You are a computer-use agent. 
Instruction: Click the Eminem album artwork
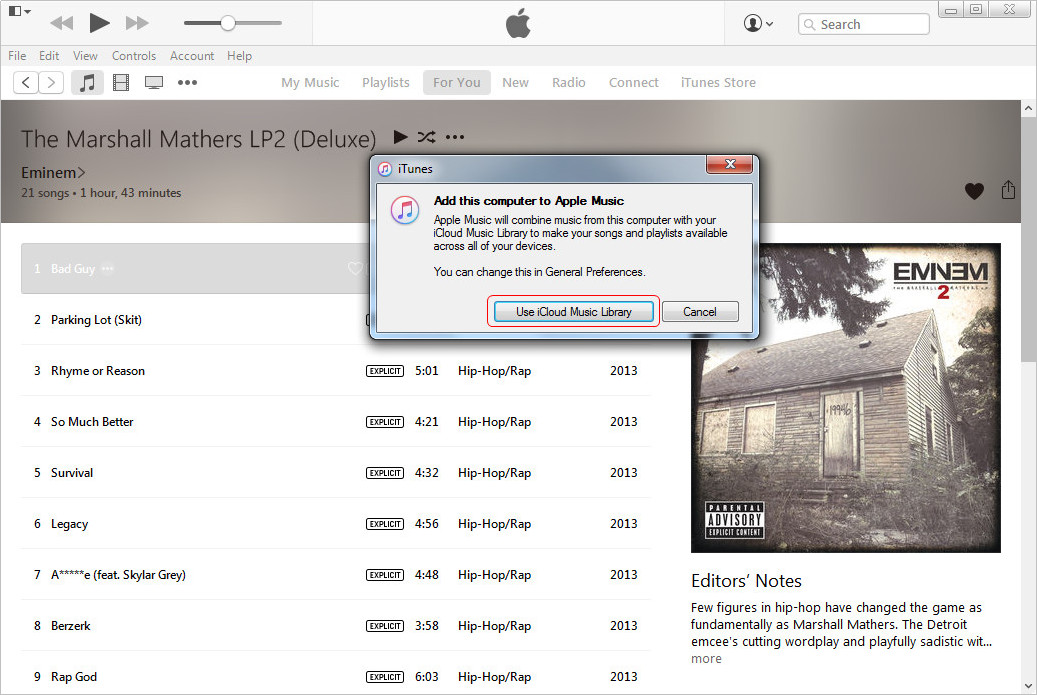pyautogui.click(x=845, y=397)
